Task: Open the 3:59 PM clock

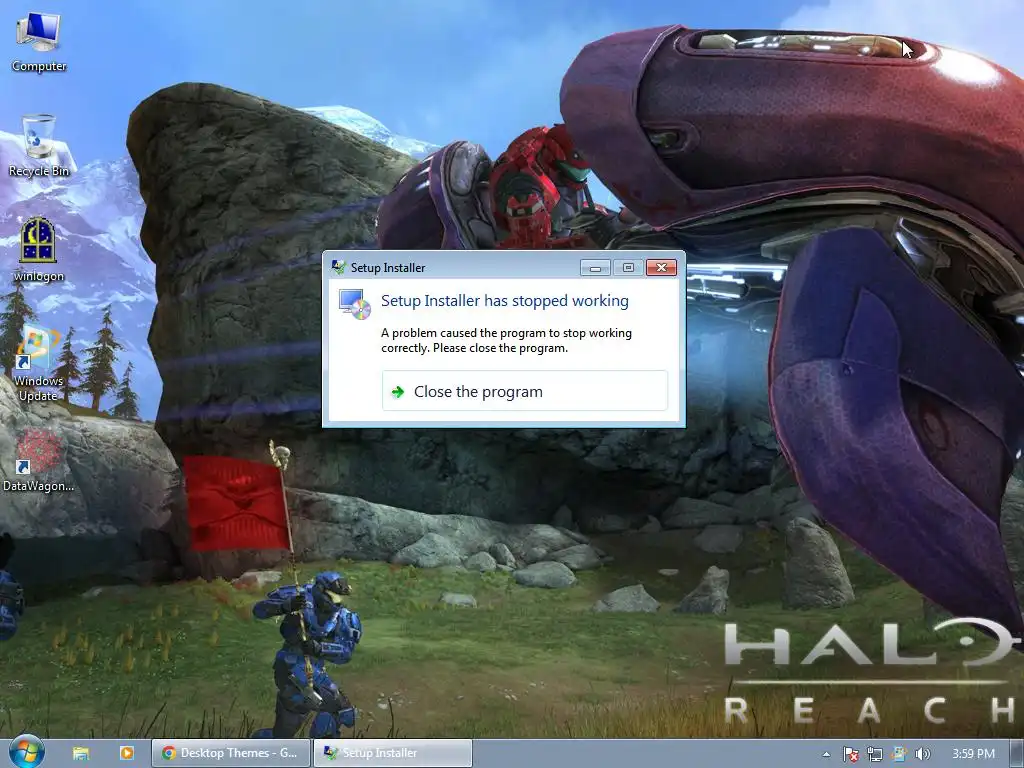Action: click(x=973, y=754)
